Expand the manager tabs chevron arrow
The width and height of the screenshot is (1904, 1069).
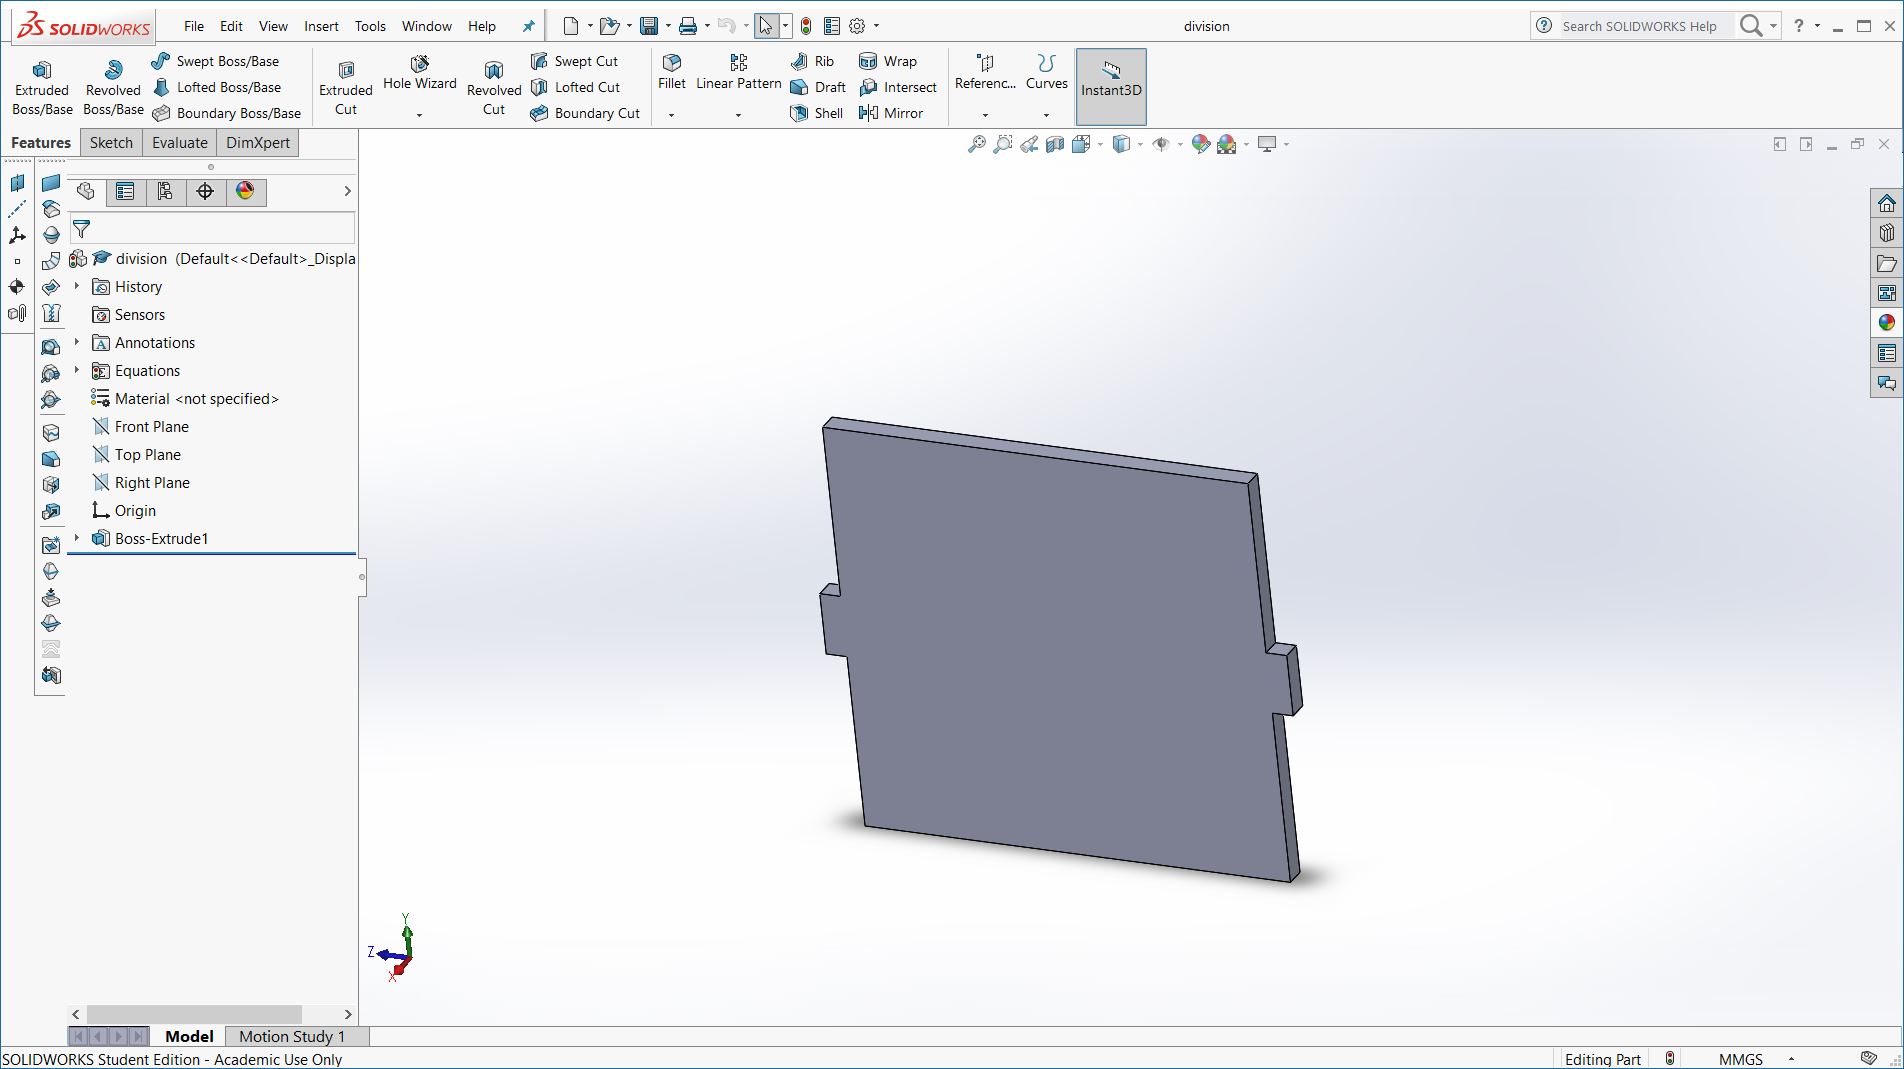(347, 191)
